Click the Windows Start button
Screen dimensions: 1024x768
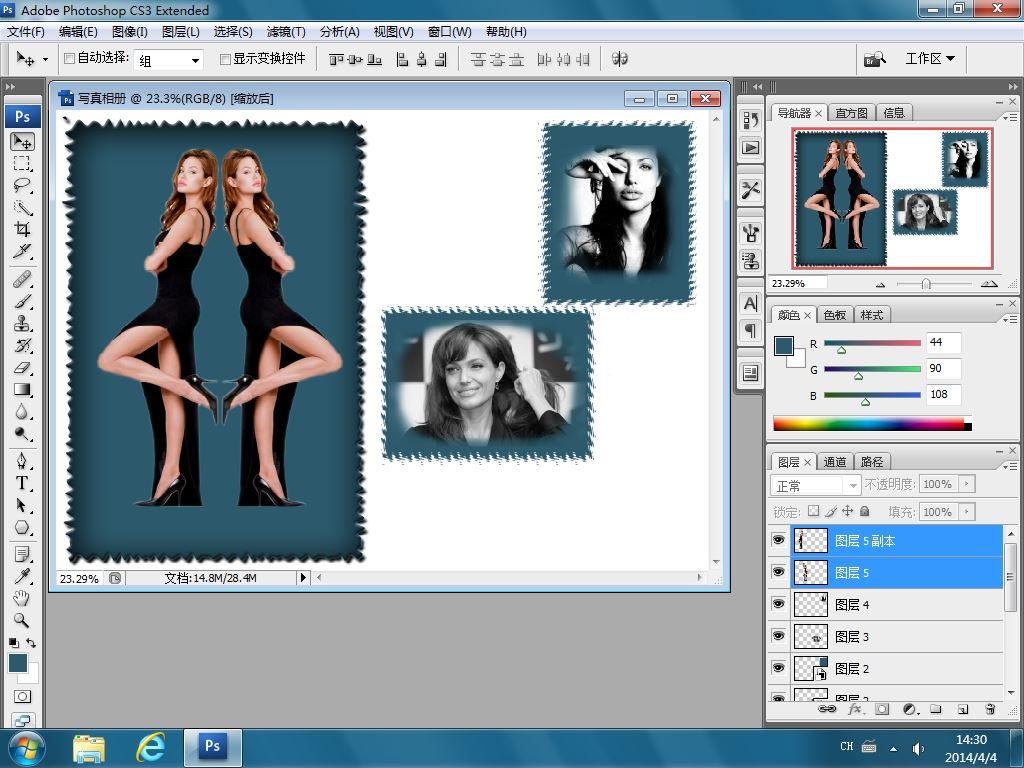[27, 748]
